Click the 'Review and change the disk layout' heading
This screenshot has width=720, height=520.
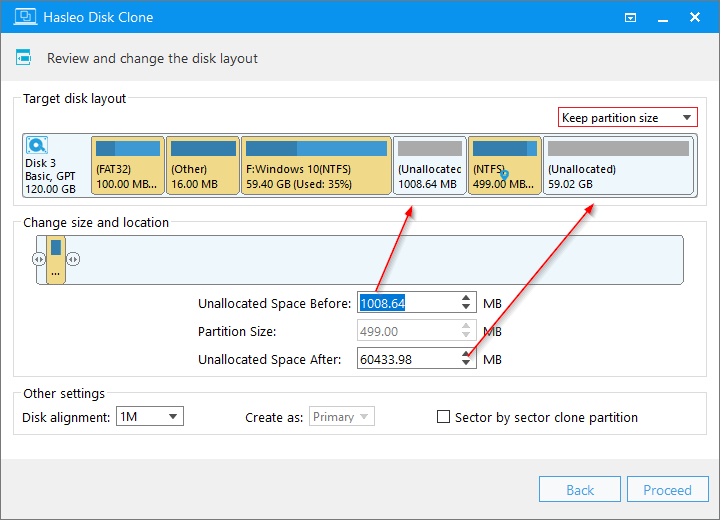[152, 58]
